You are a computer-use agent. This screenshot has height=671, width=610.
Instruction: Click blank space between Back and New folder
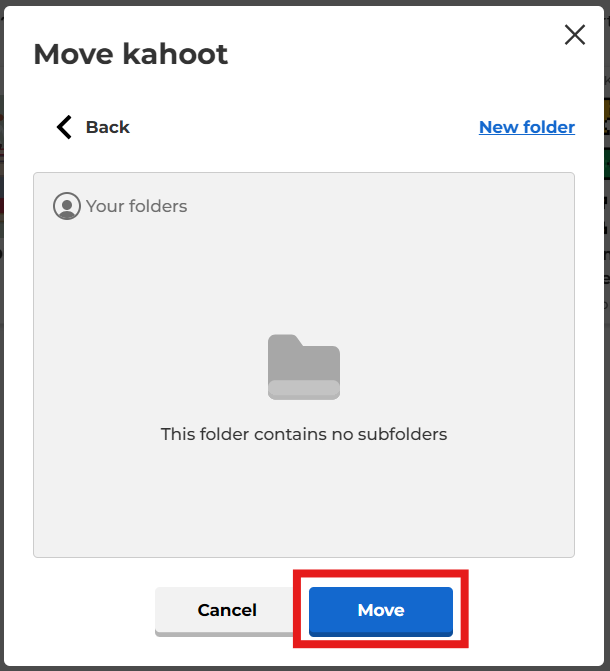300,127
